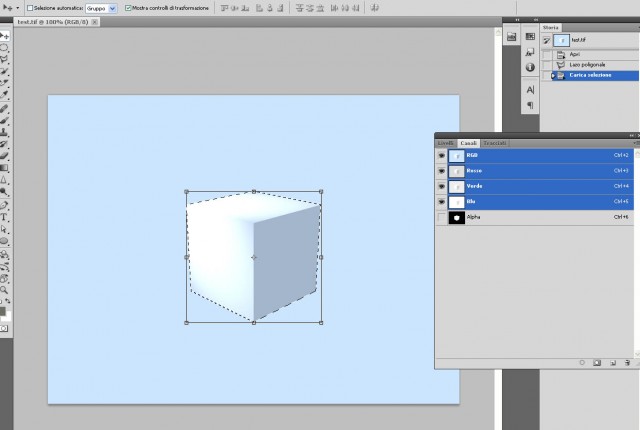Hide the Blu channel eye
The height and width of the screenshot is (430, 640).
442,202
